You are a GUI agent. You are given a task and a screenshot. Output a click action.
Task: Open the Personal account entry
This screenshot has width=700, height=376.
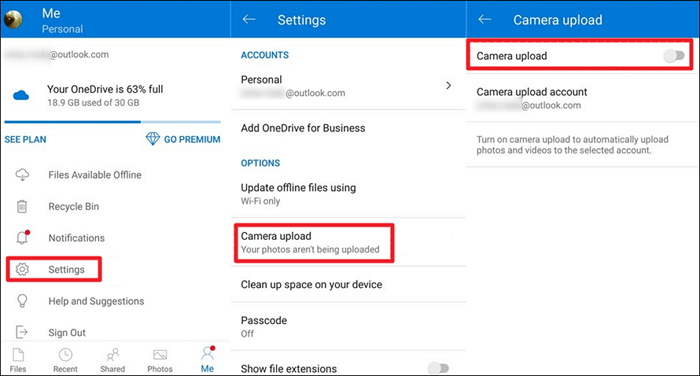348,86
